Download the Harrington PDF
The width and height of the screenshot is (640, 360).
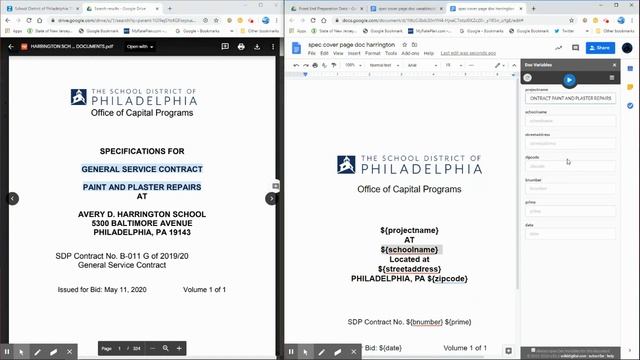257,47
